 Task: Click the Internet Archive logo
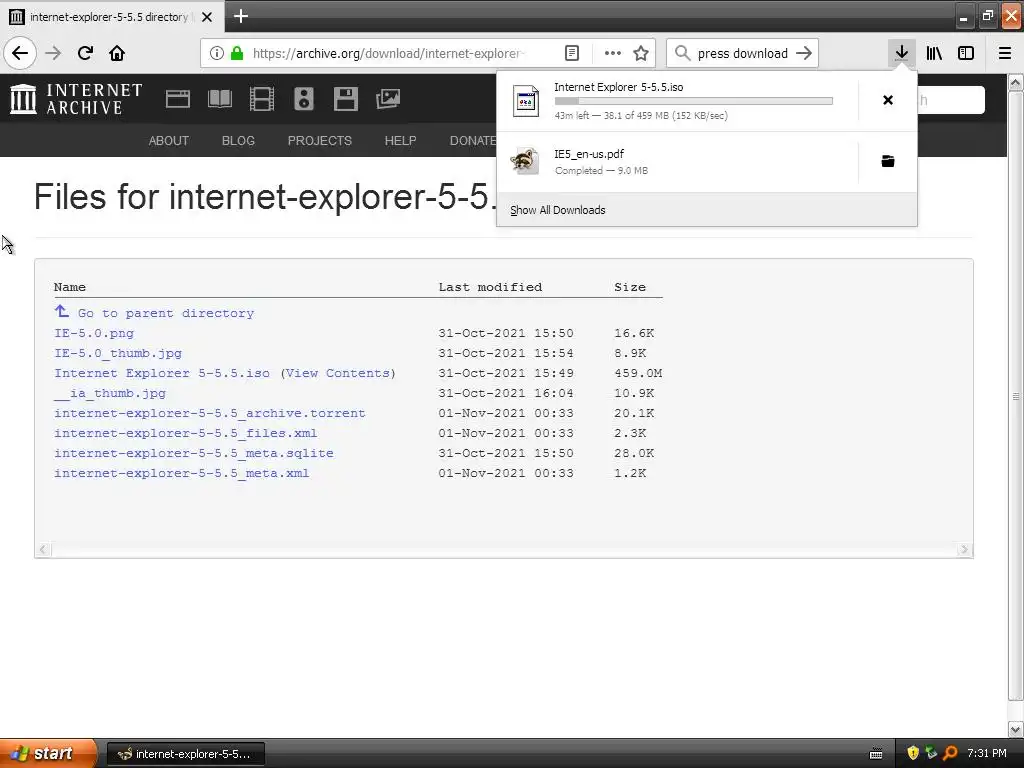[76, 99]
